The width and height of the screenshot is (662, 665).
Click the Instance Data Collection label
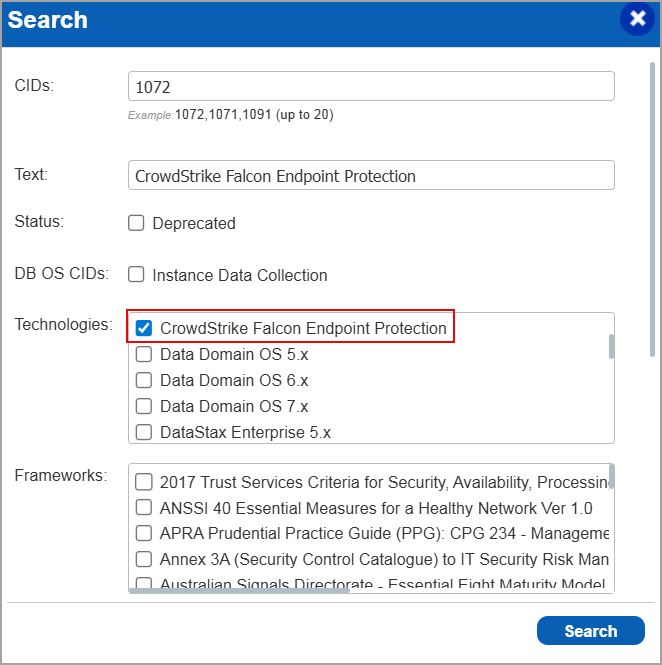click(x=240, y=275)
